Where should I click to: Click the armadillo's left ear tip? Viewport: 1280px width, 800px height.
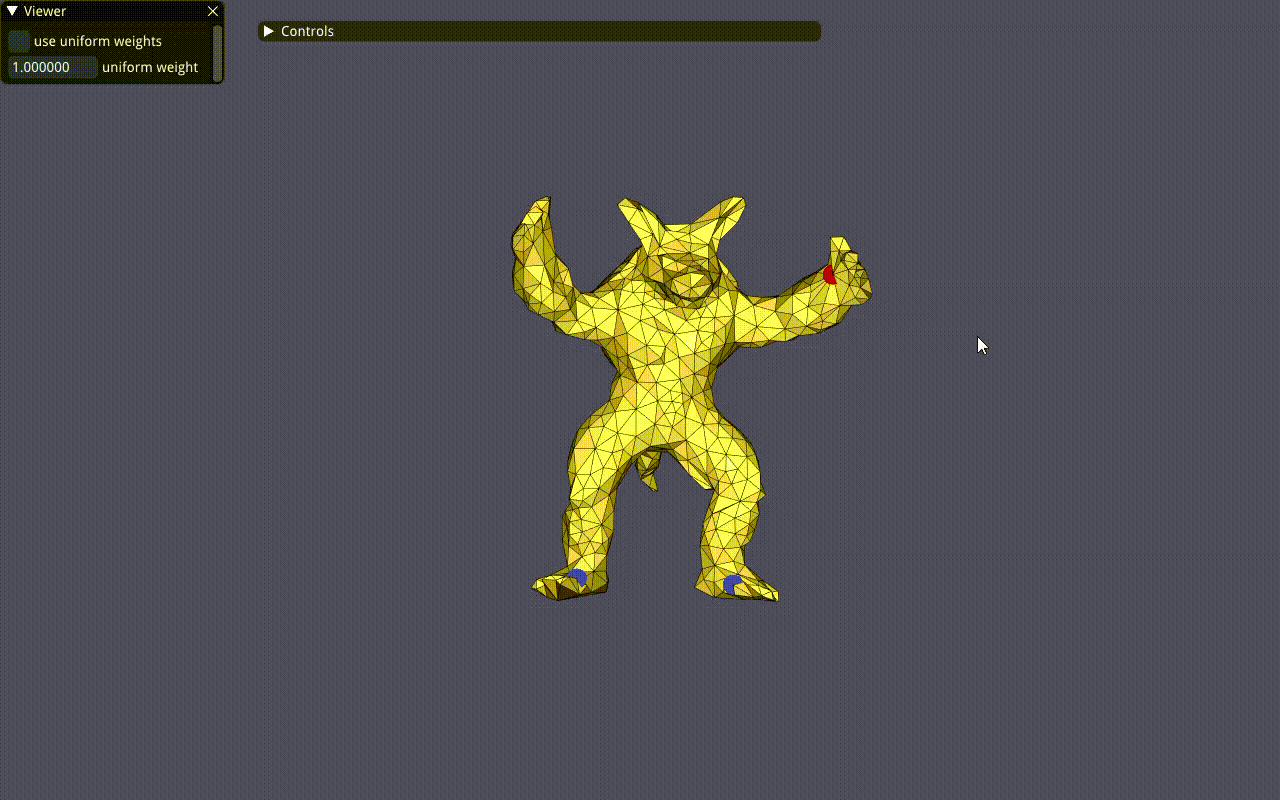pyautogui.click(x=627, y=206)
